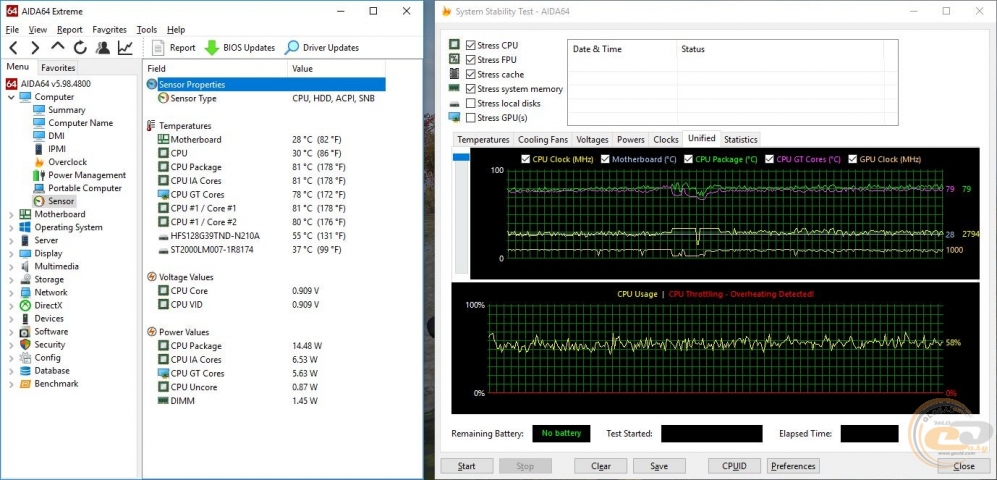Refresh the page with the circular arrow icon
Viewport: 997px width, 480px height.
point(80,48)
